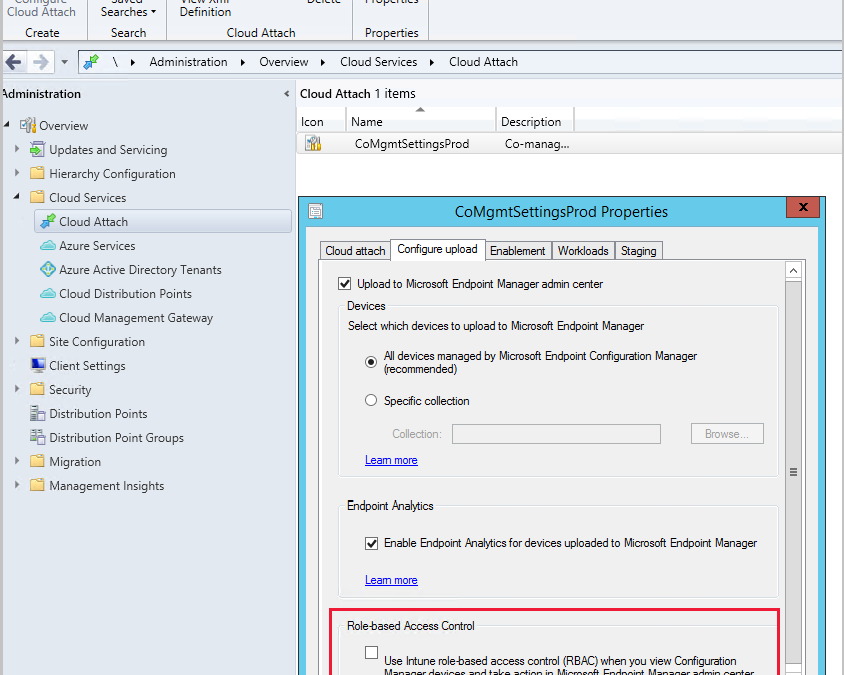This screenshot has height=675, width=844.
Task: Click the Cloud Management Gateway icon
Action: [48, 318]
